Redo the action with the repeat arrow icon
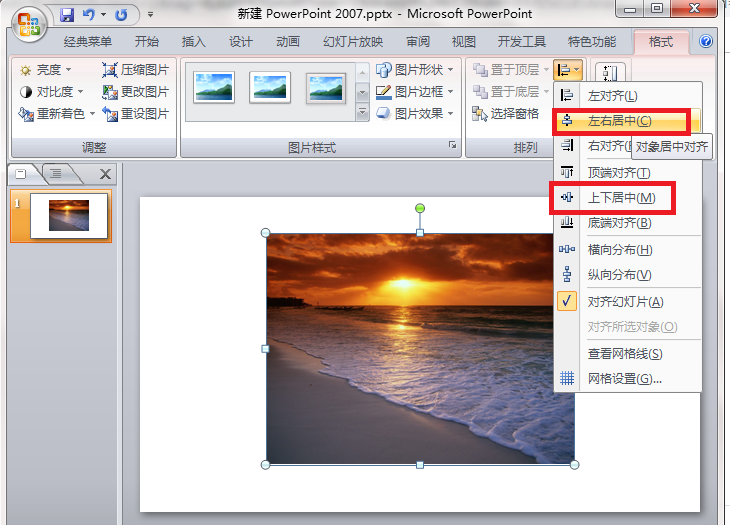Viewport: 730px width, 525px height. [x=121, y=15]
